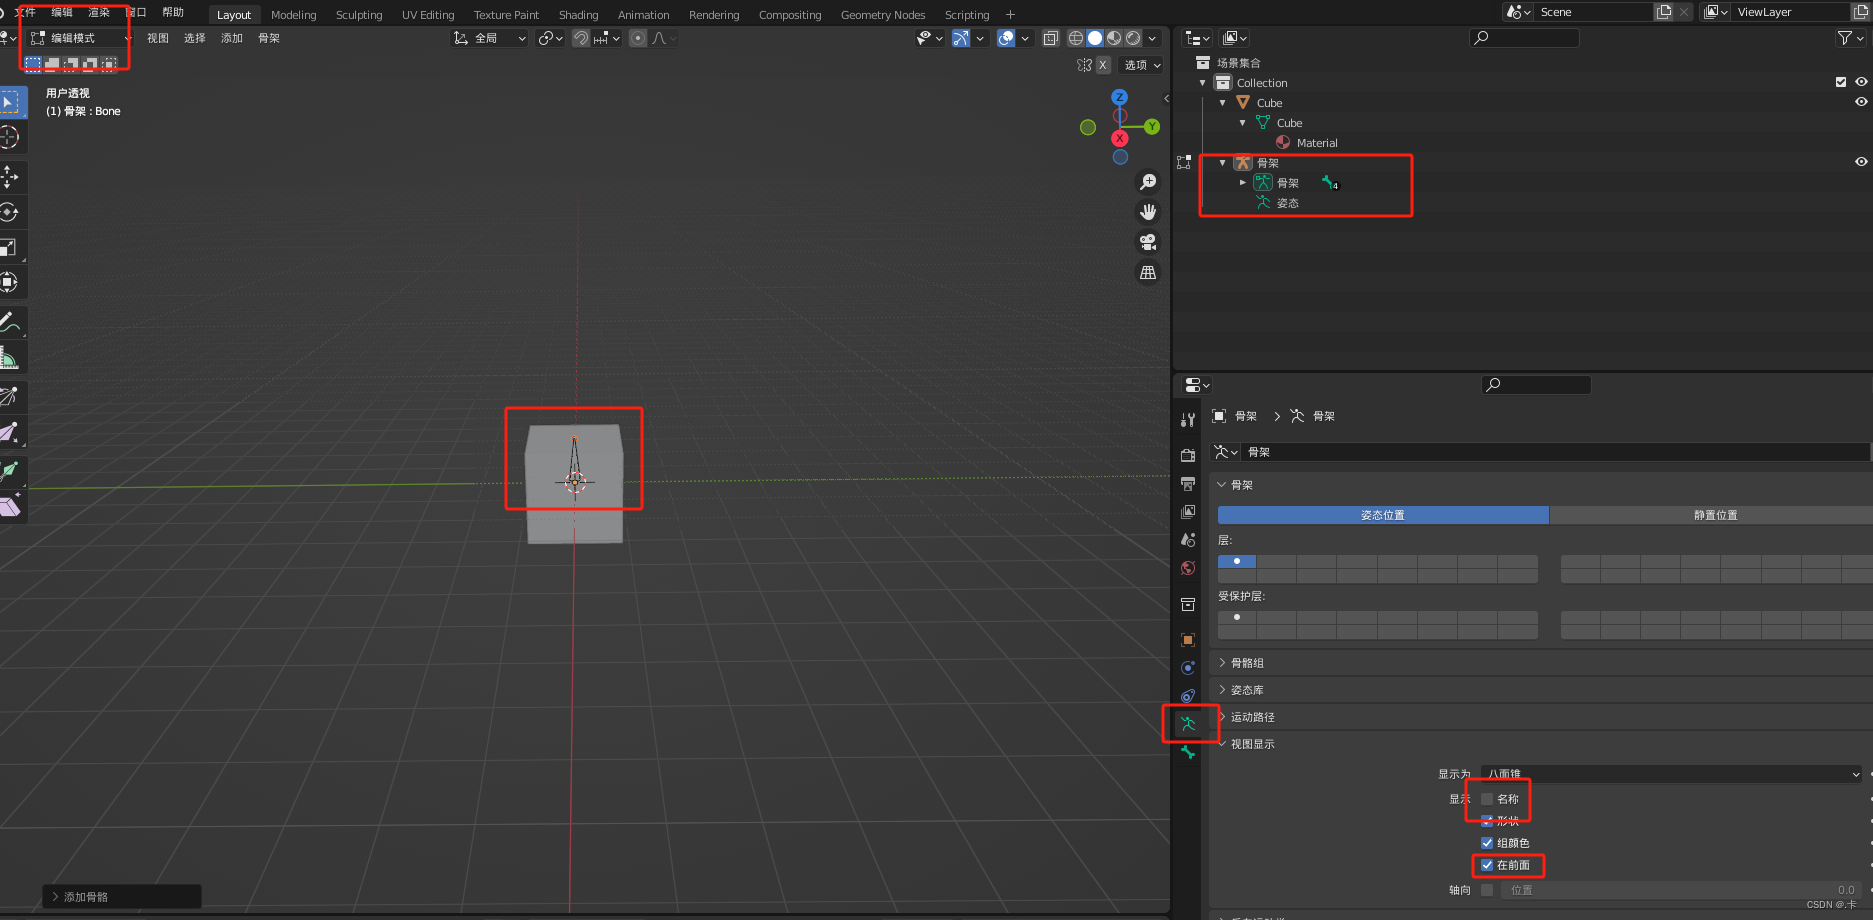Activate the 3D Cursor tool
Viewport: 1873px width, 920px height.
[10, 137]
